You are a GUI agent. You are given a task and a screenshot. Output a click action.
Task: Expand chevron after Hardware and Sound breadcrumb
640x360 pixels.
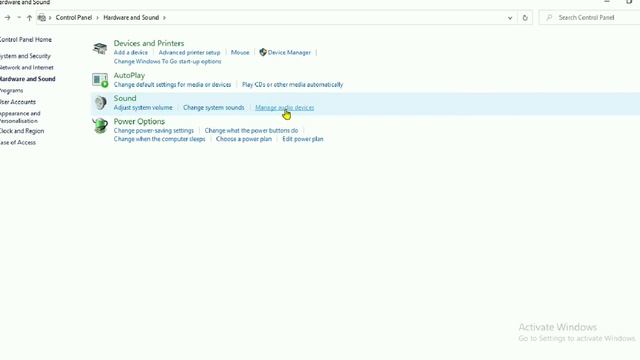164,18
